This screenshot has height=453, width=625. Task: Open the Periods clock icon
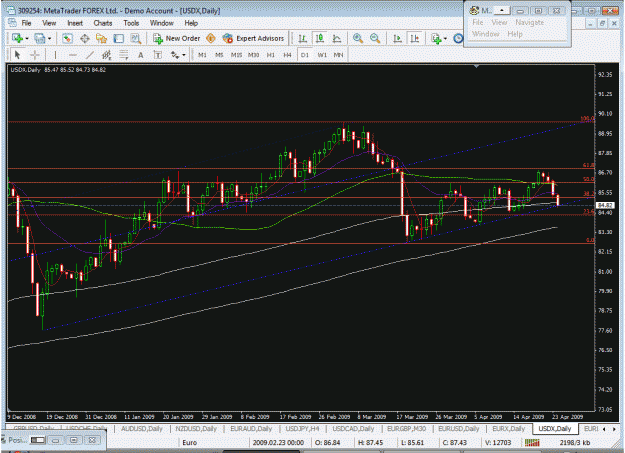click(x=458, y=39)
